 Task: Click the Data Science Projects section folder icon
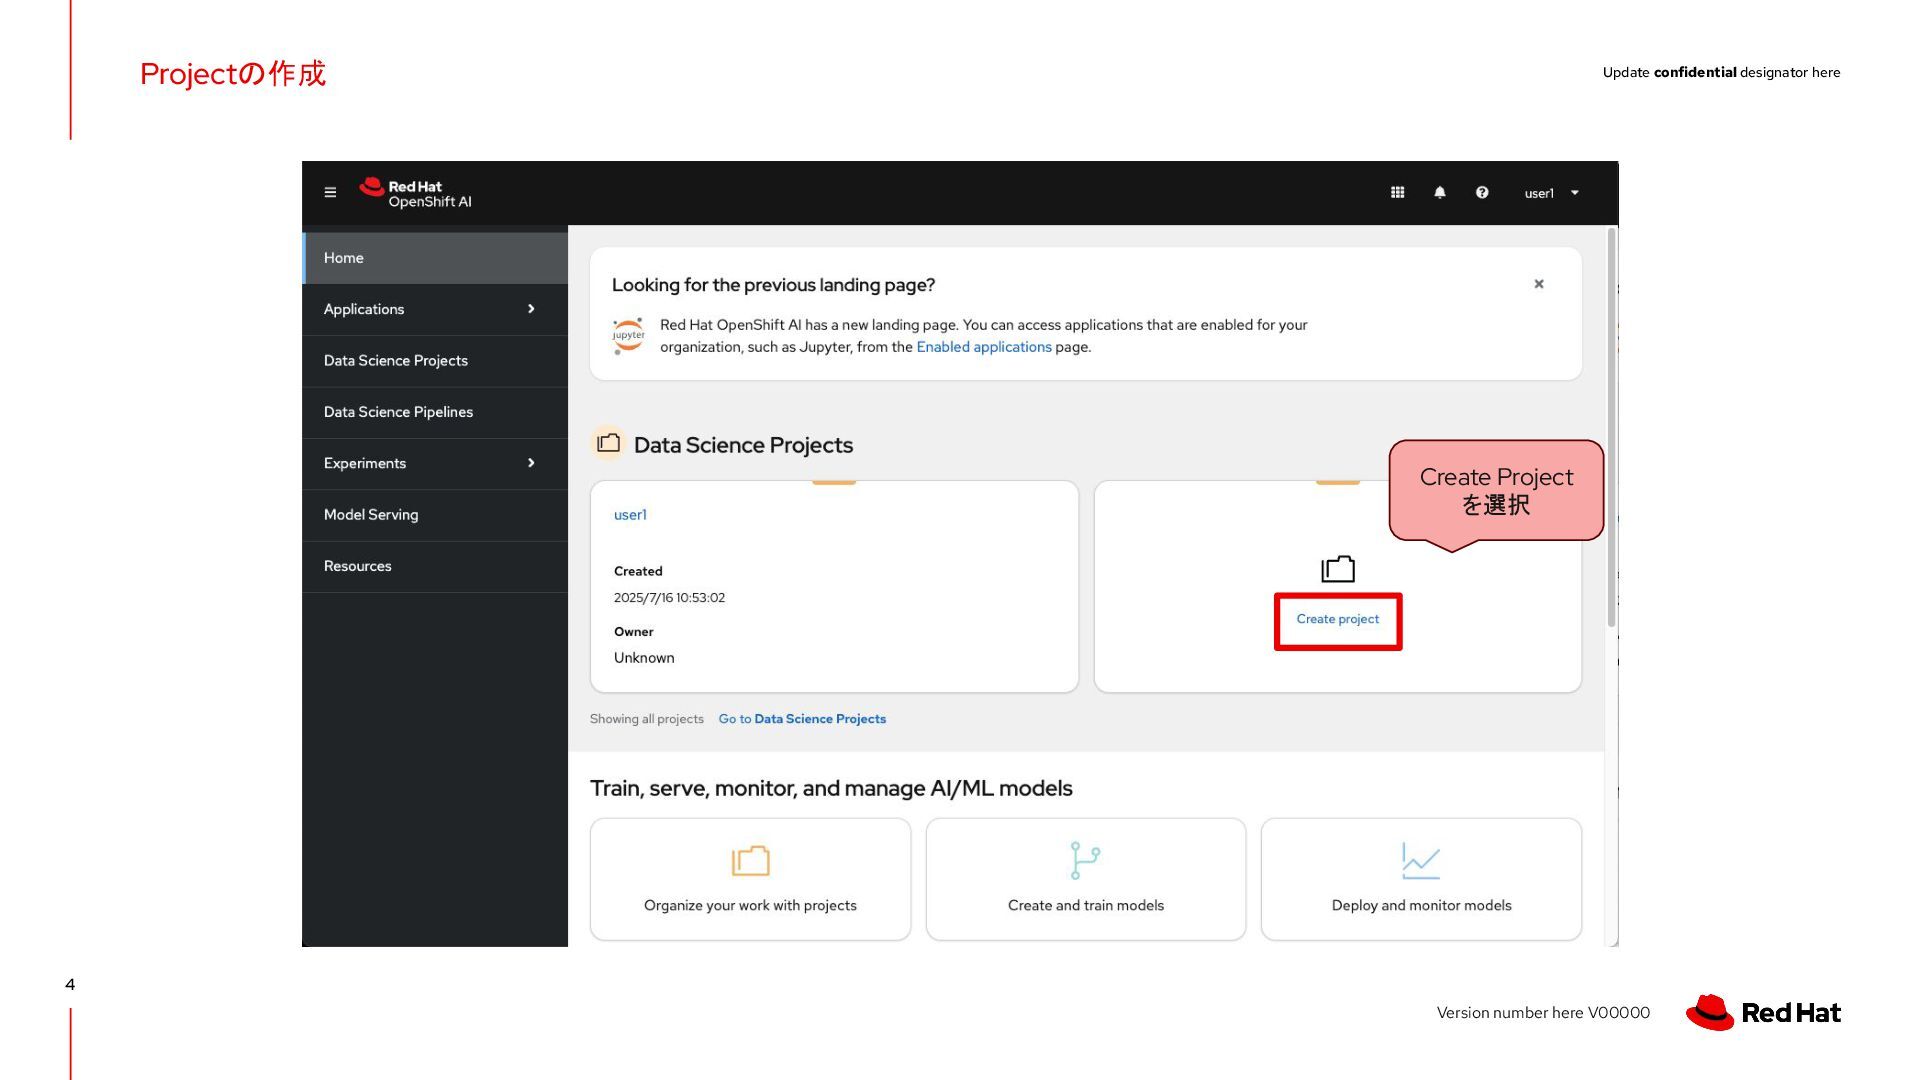click(608, 443)
